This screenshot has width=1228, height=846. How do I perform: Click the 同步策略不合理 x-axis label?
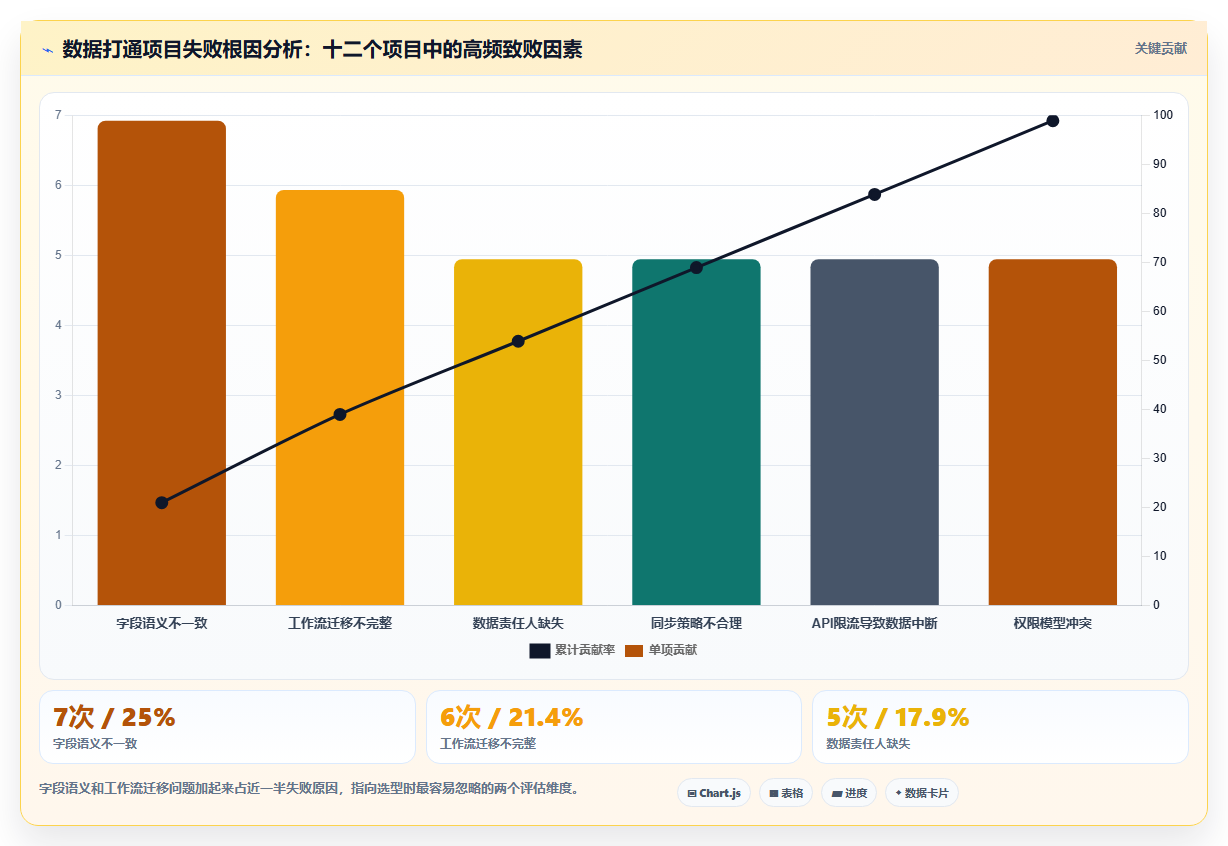click(x=697, y=623)
